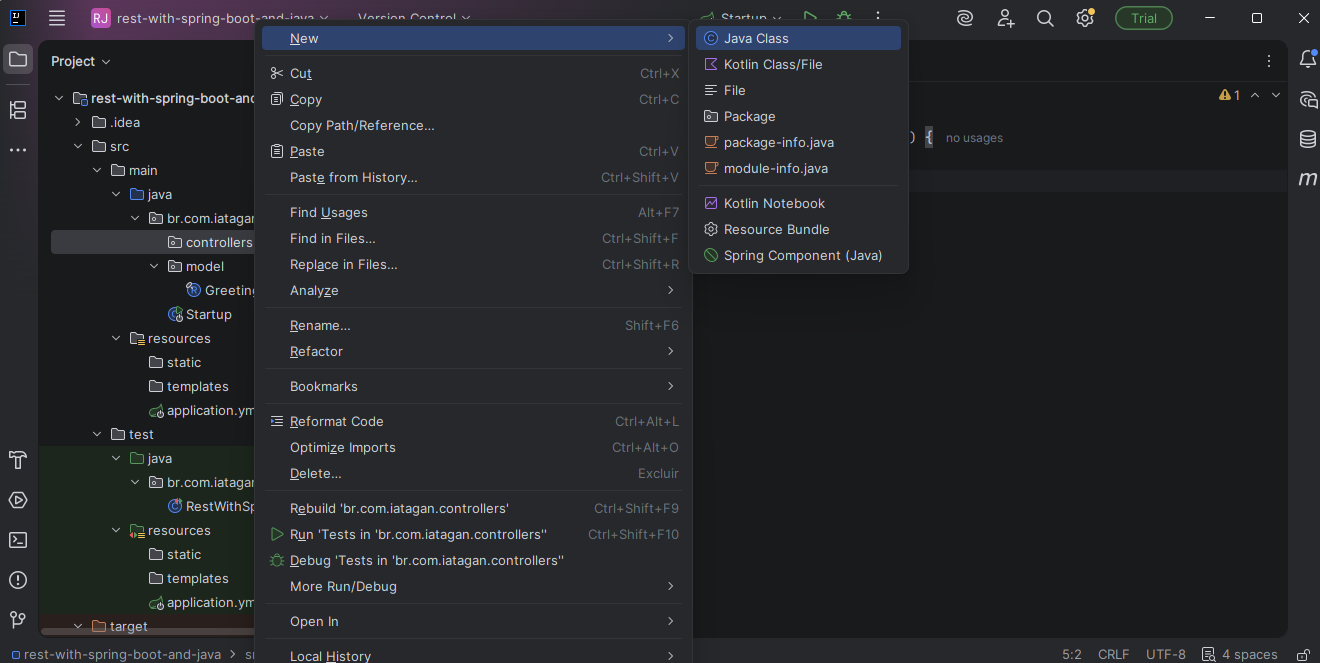Viewport: 1320px width, 663px height.
Task: Open the Structure tool window icon
Action: click(x=18, y=110)
